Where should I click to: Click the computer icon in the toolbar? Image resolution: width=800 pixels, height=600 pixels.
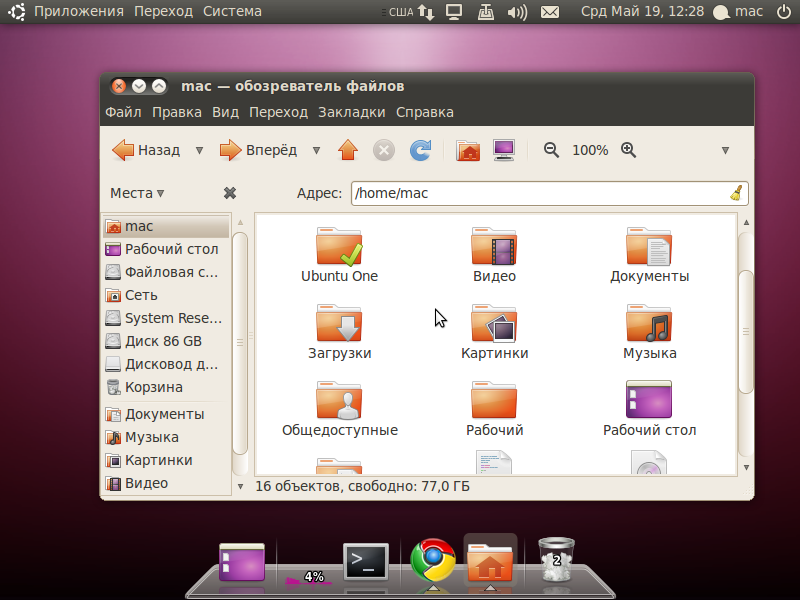coord(503,149)
